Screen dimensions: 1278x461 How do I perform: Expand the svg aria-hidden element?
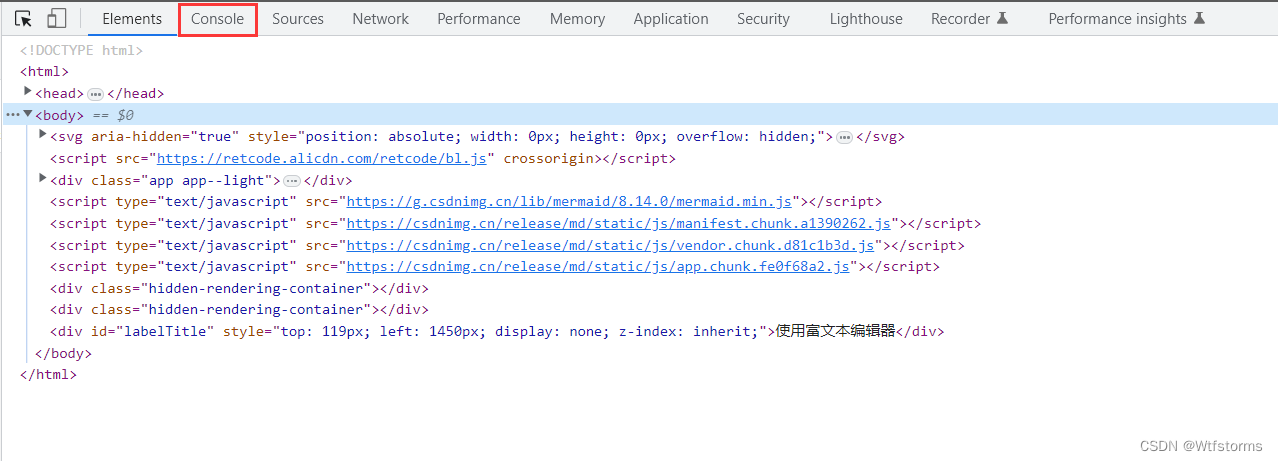tap(43, 135)
